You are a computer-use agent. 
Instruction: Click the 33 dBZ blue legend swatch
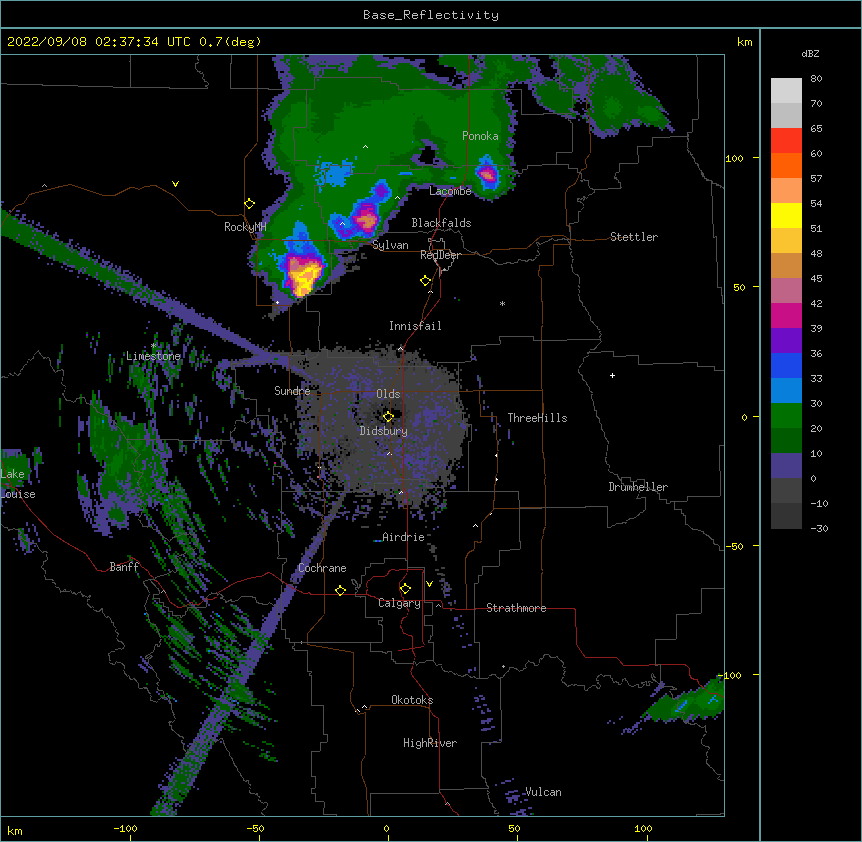tap(786, 365)
